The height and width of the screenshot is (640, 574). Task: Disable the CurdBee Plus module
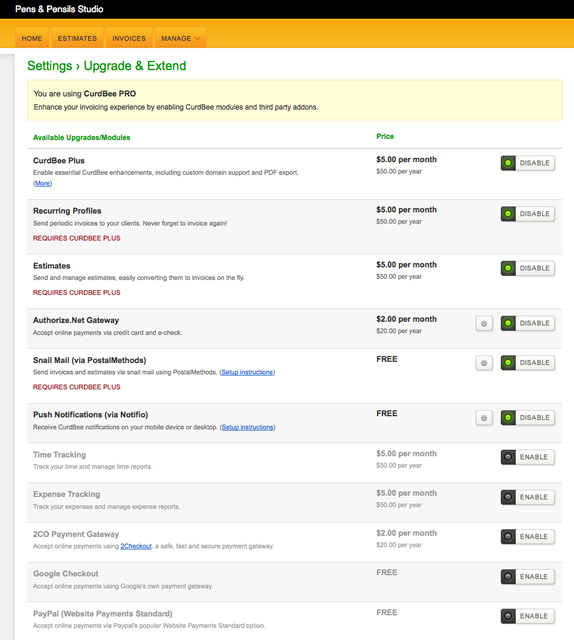pyautogui.click(x=527, y=163)
